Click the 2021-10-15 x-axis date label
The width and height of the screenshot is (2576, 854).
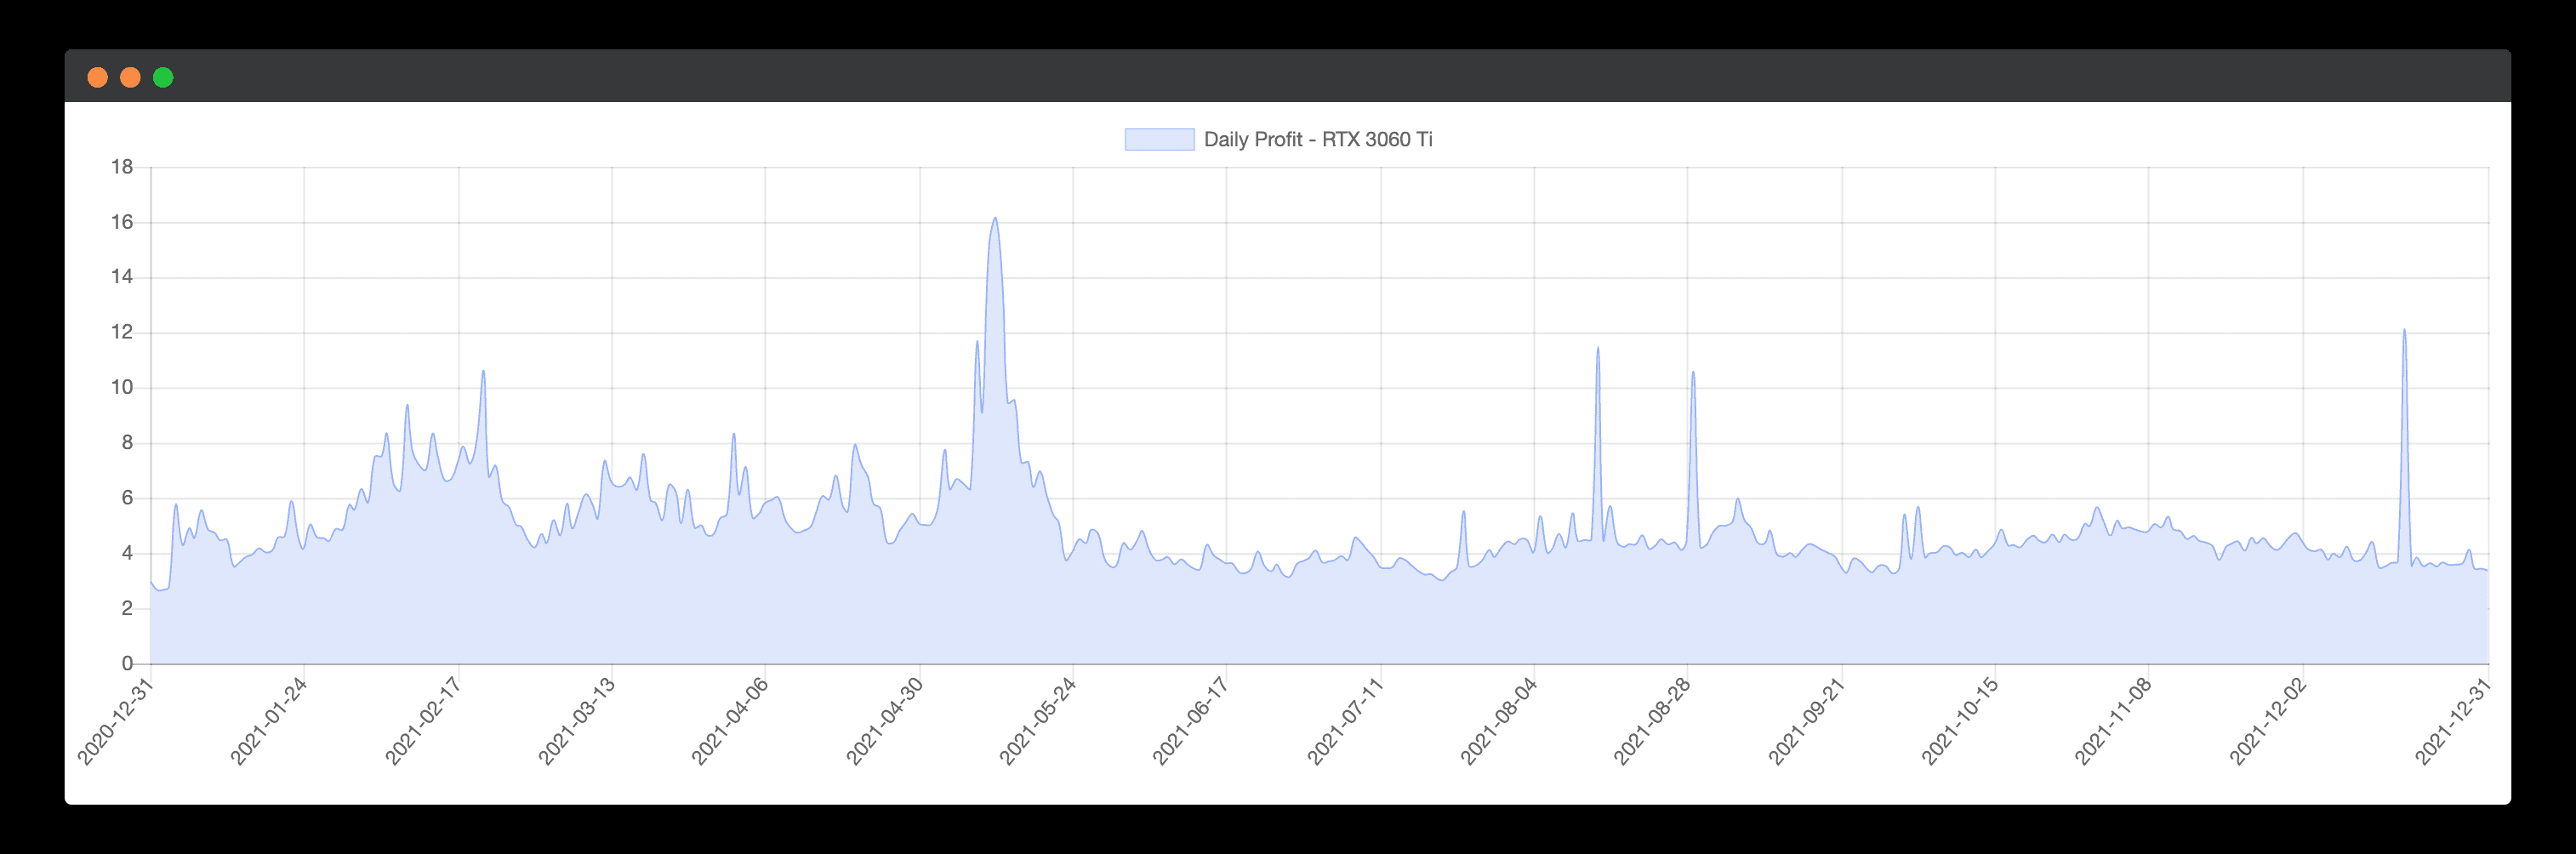pyautogui.click(x=1959, y=721)
